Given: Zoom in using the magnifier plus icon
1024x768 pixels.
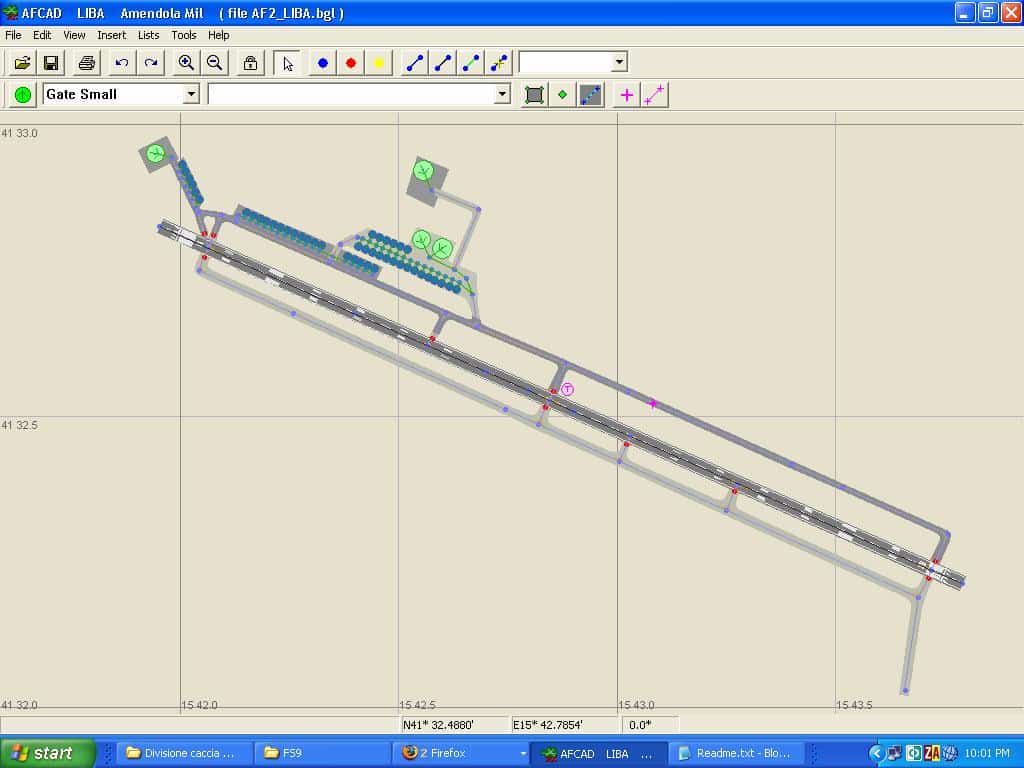Looking at the screenshot, I should point(186,63).
